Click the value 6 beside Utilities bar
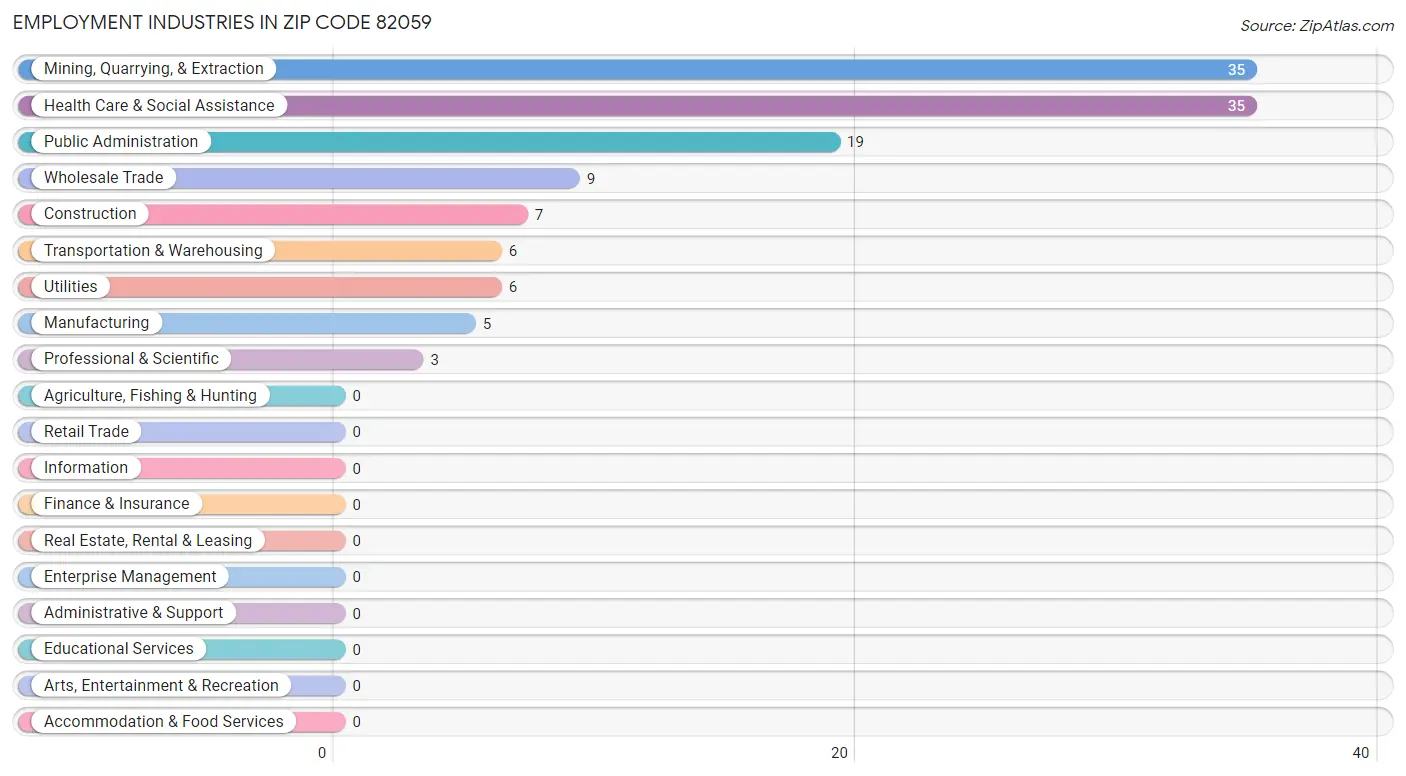1406x776 pixels. (513, 287)
